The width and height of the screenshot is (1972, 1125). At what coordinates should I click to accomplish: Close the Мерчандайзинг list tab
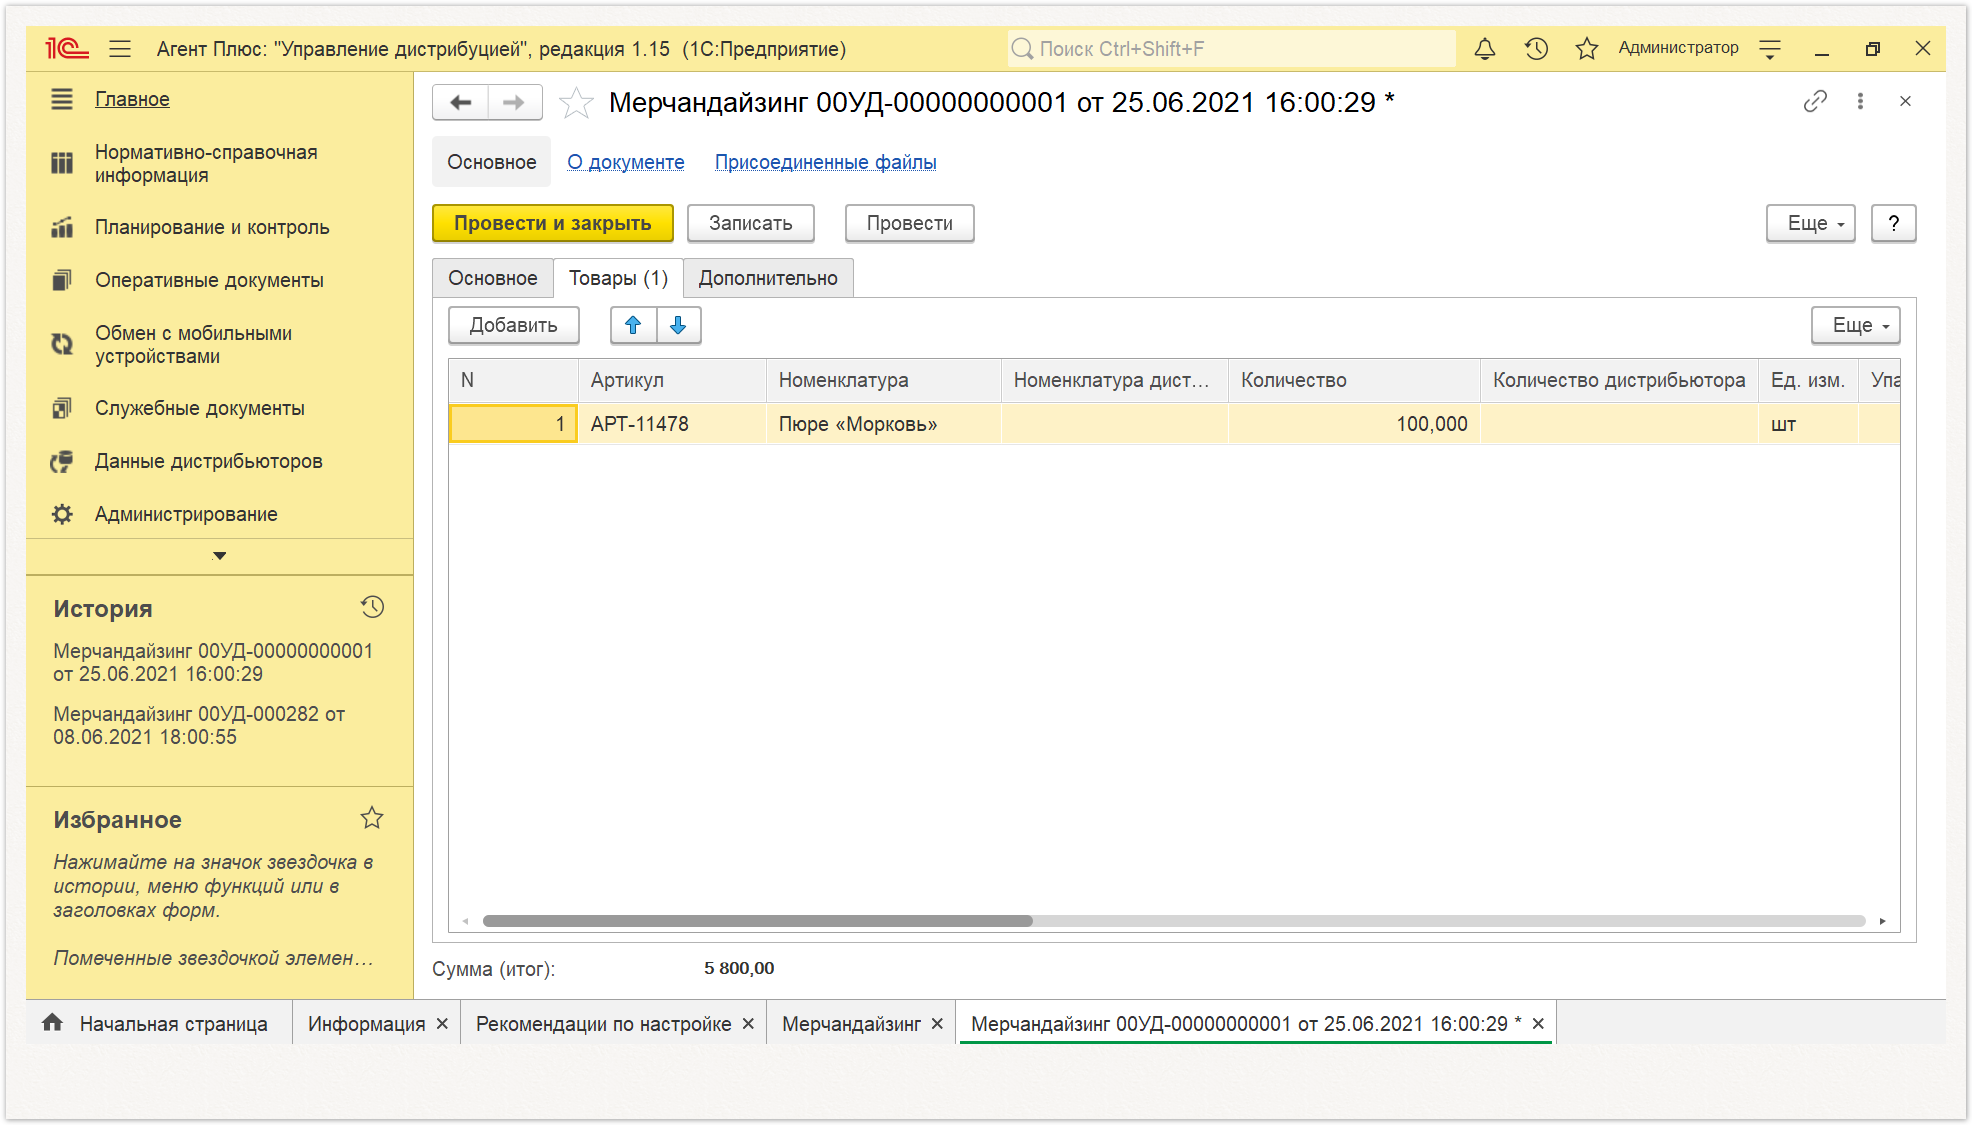click(937, 1024)
